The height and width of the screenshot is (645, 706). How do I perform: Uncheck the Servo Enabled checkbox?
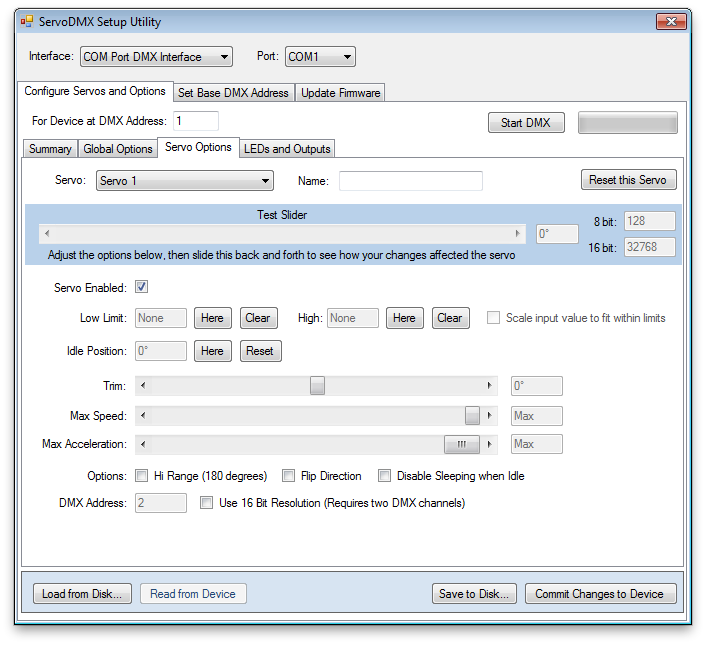(x=142, y=288)
